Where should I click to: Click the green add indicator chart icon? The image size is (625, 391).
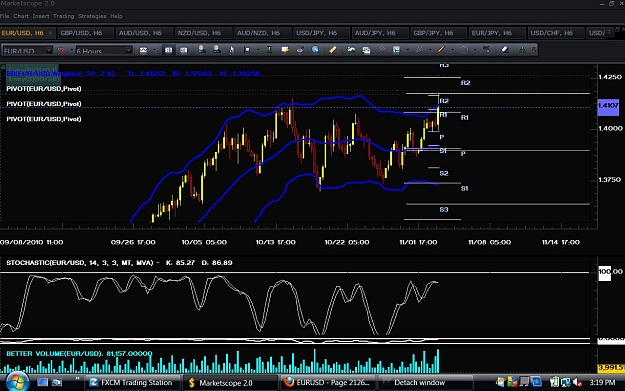tap(351, 49)
